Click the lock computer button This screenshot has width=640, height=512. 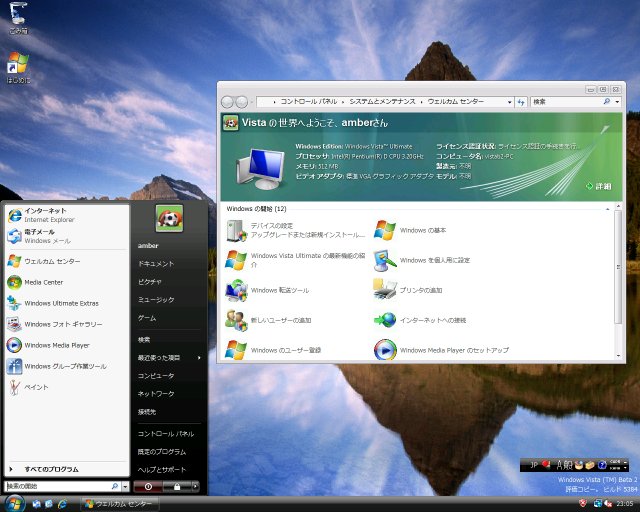(177, 486)
